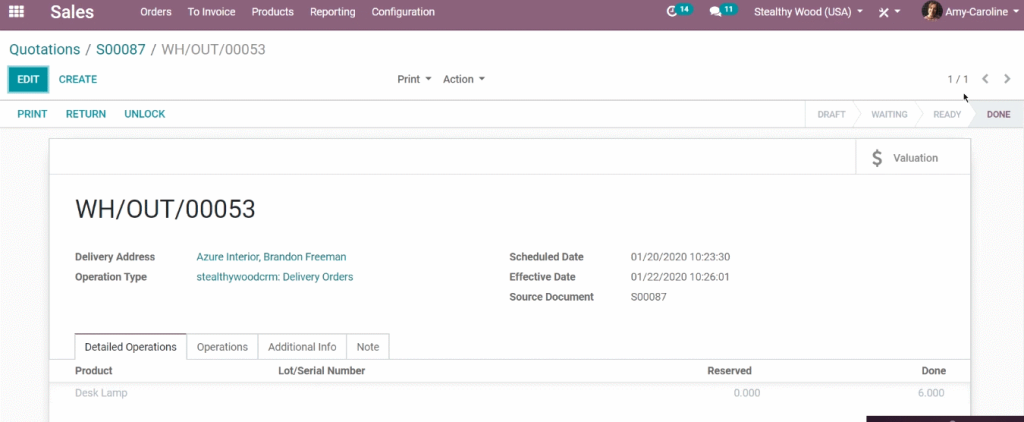
Task: Switch to the Additional Info tab
Action: coord(302,347)
